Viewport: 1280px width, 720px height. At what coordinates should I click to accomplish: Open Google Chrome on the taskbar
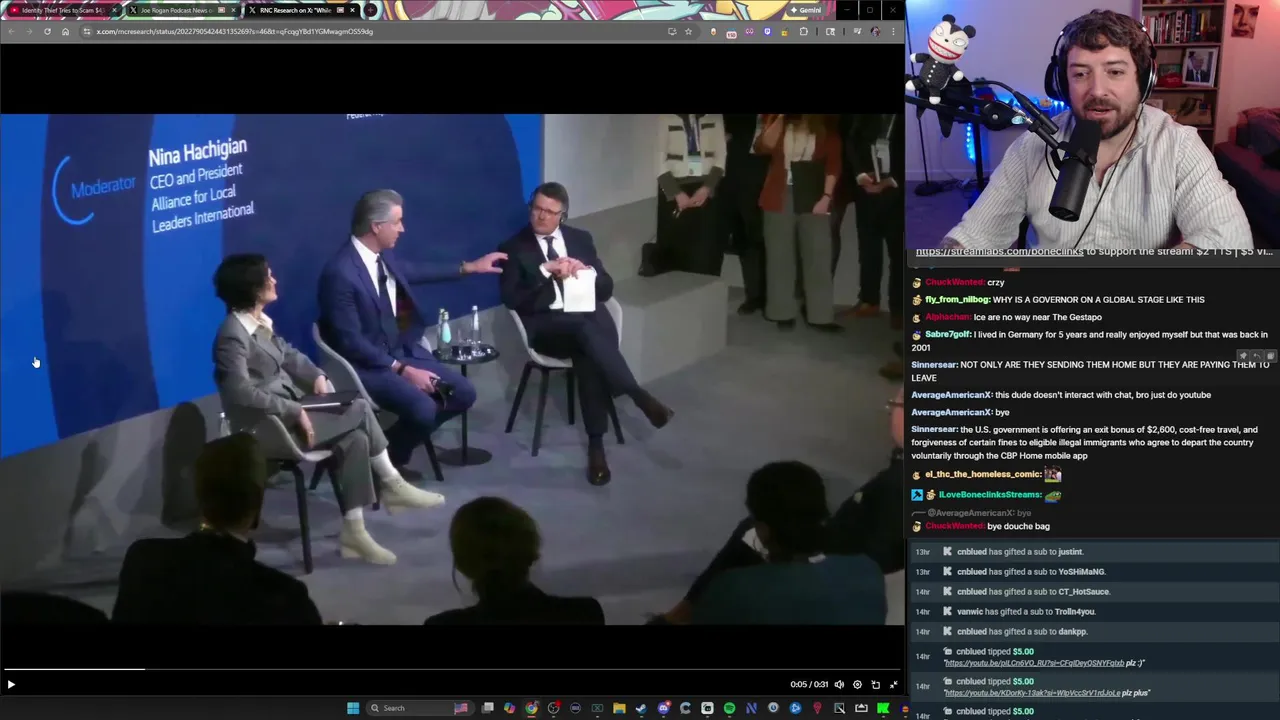(531, 708)
